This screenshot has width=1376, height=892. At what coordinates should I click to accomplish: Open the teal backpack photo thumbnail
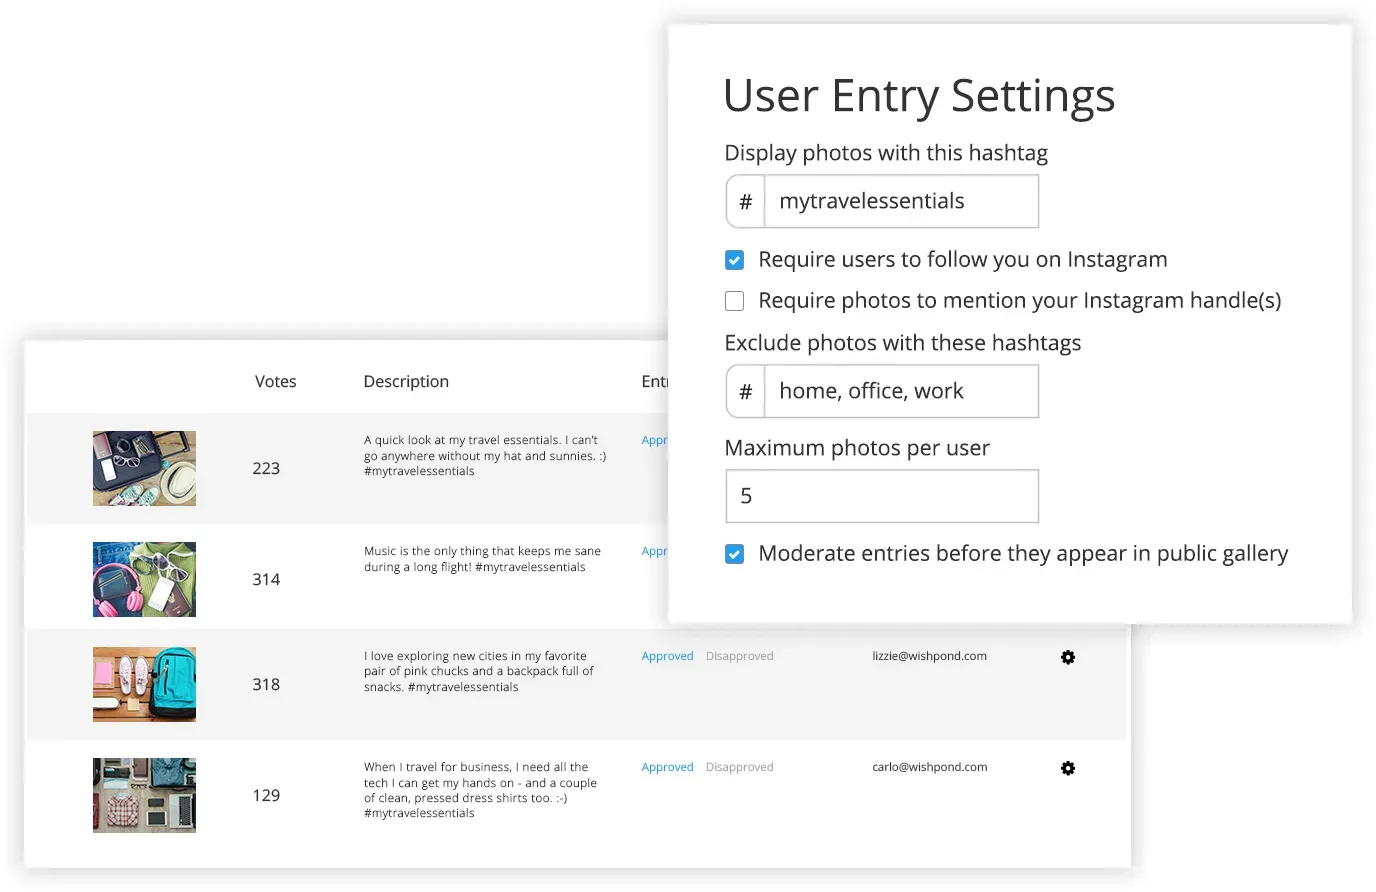(x=144, y=685)
